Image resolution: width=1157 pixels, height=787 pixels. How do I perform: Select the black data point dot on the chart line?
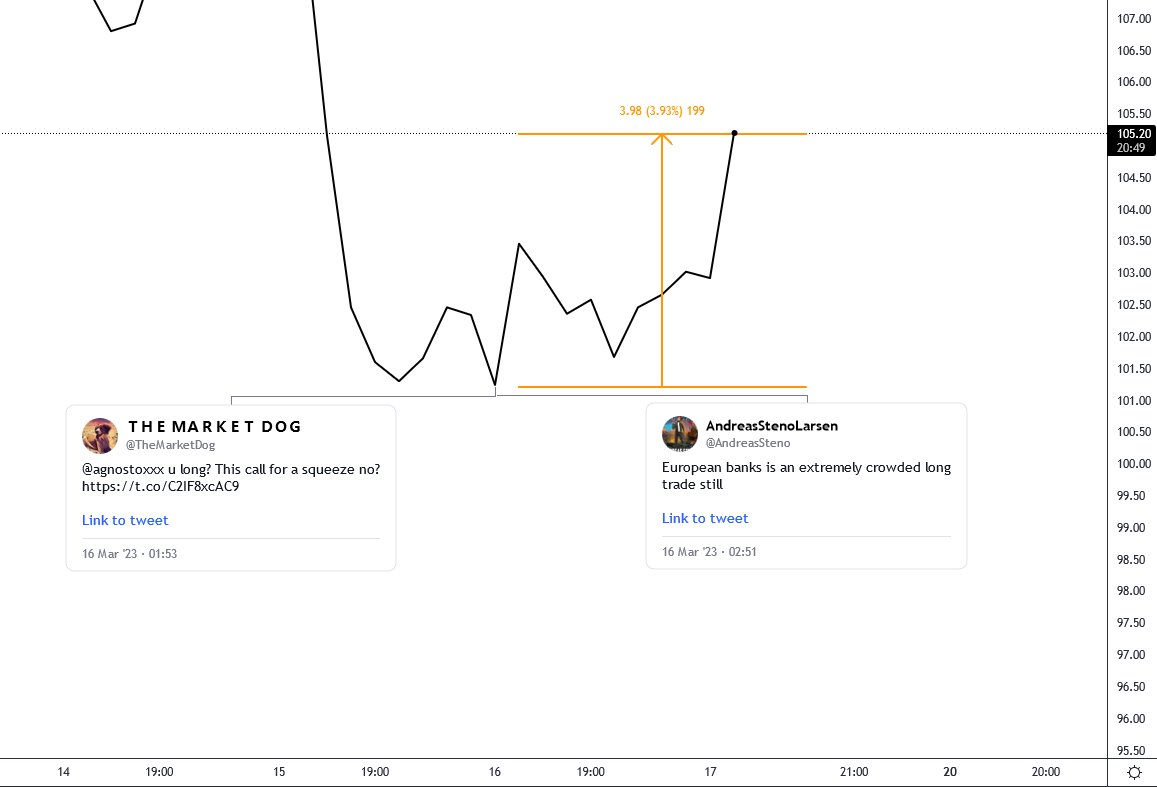(x=734, y=132)
